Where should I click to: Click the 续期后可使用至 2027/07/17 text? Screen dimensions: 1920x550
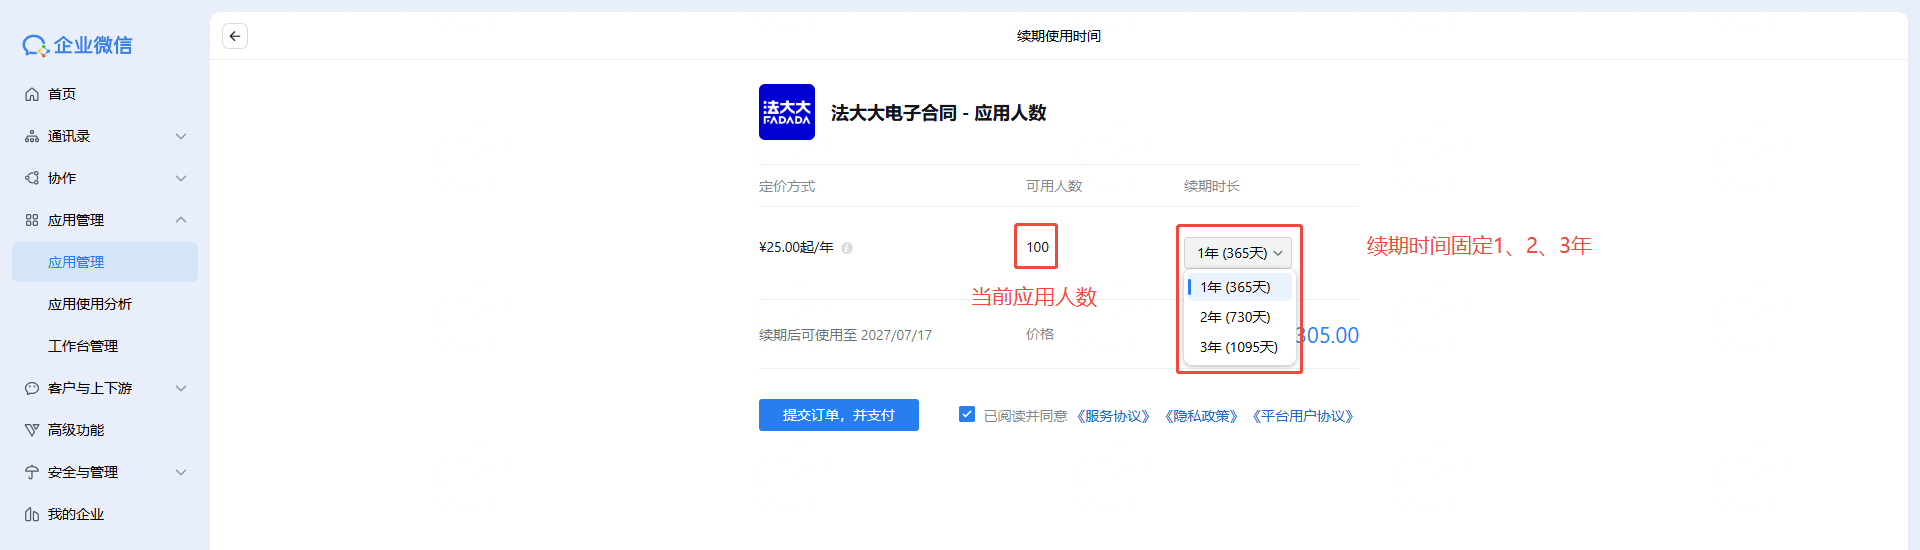845,335
